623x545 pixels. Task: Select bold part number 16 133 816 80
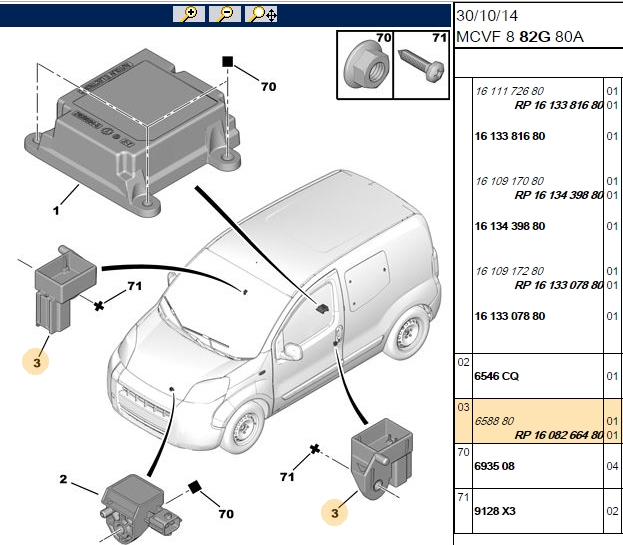(x=510, y=136)
